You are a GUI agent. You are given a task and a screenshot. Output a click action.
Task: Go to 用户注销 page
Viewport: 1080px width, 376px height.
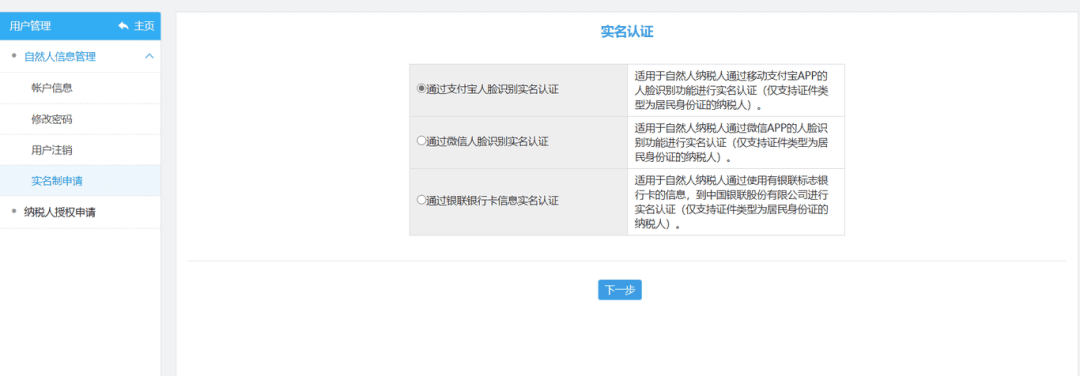pos(52,149)
